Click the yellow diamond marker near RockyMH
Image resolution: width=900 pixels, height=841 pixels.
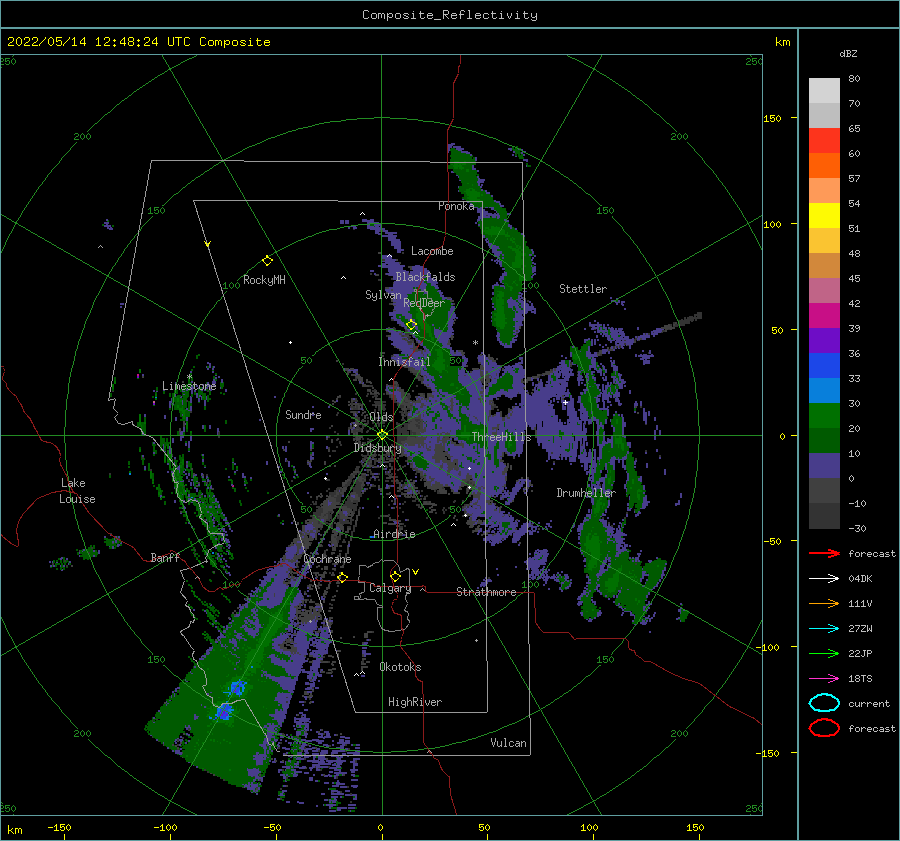click(267, 261)
